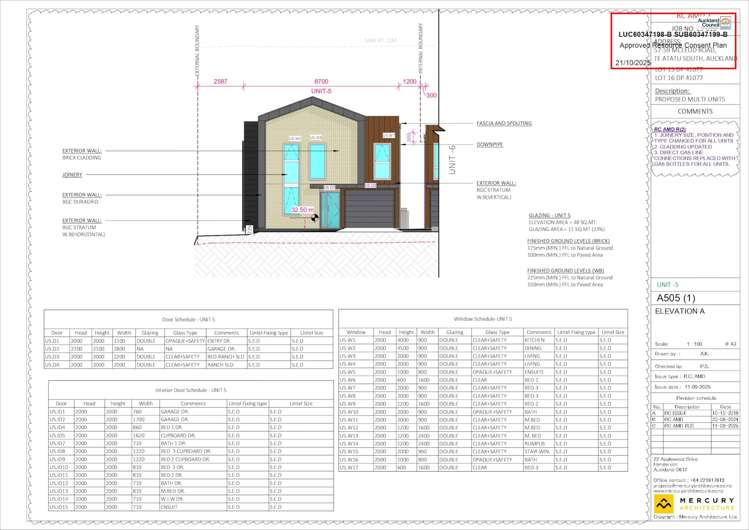Click the address line "TE ATATU SOUTH, AUCKLAND"
Screen dimensions: 749x530
point(696,58)
